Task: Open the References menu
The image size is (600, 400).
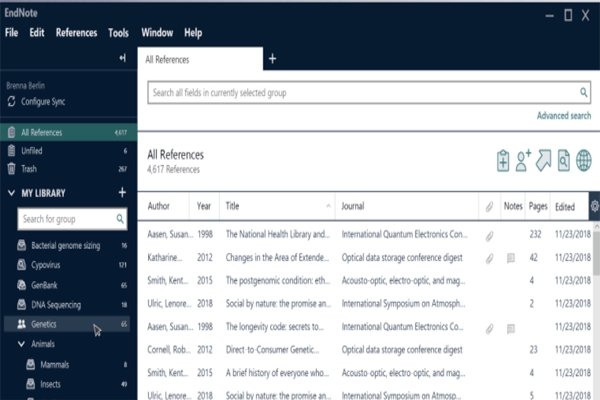Action: click(76, 33)
